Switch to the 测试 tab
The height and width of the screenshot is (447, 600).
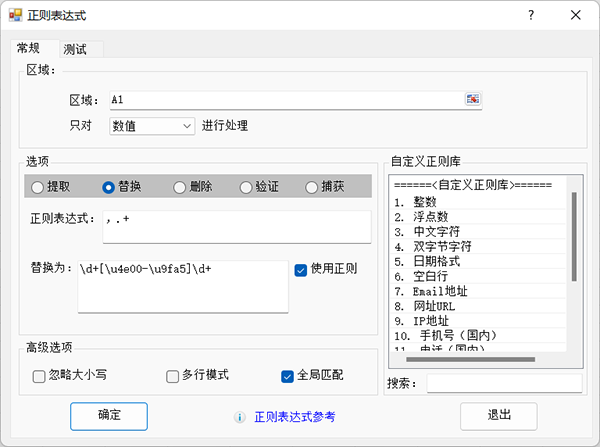click(81, 49)
